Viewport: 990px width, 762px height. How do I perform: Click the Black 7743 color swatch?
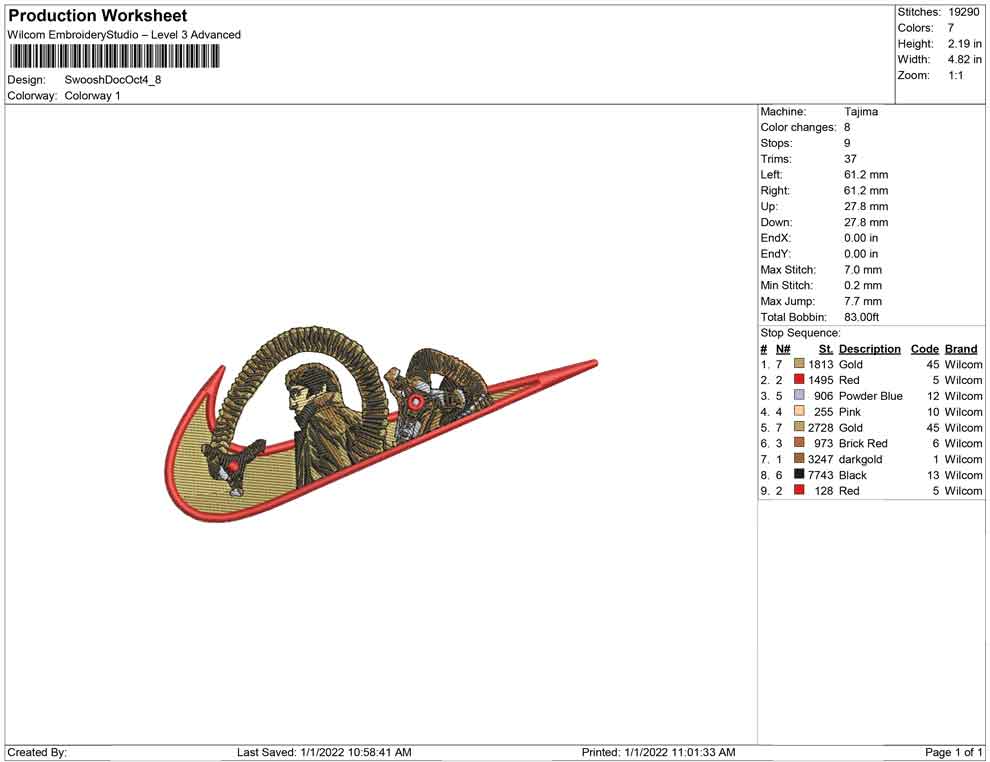799,474
